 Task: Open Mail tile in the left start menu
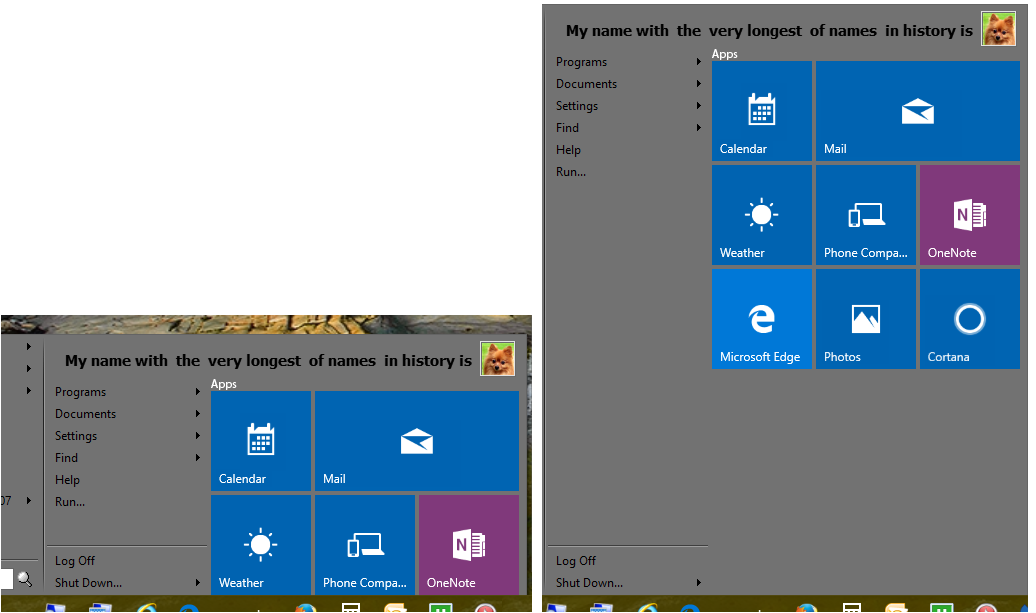(x=416, y=441)
